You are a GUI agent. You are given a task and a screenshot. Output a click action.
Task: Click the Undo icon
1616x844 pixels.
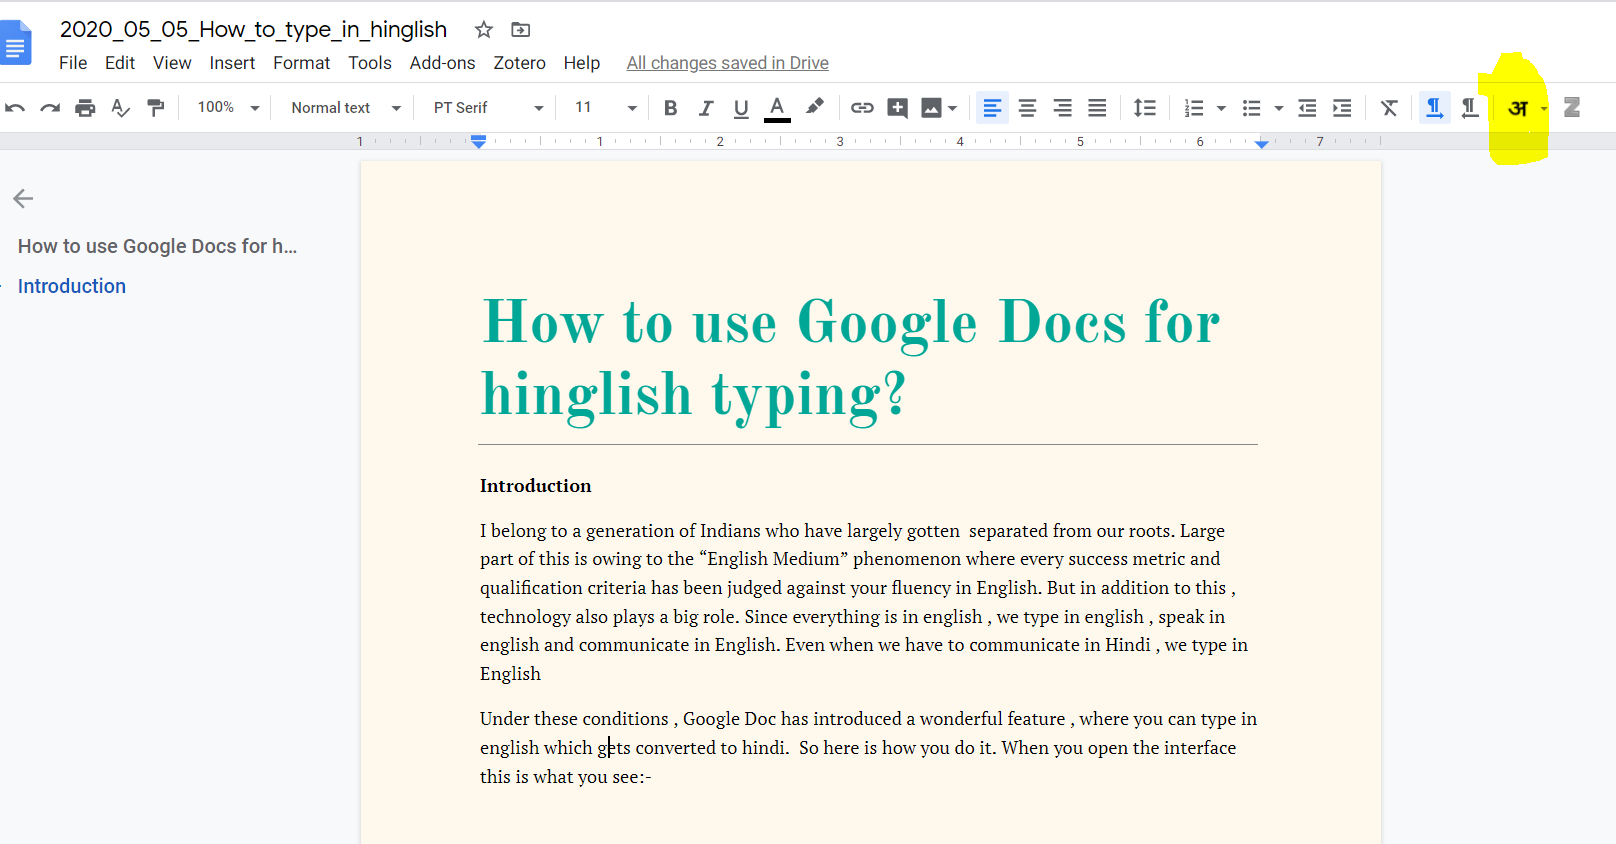15,108
